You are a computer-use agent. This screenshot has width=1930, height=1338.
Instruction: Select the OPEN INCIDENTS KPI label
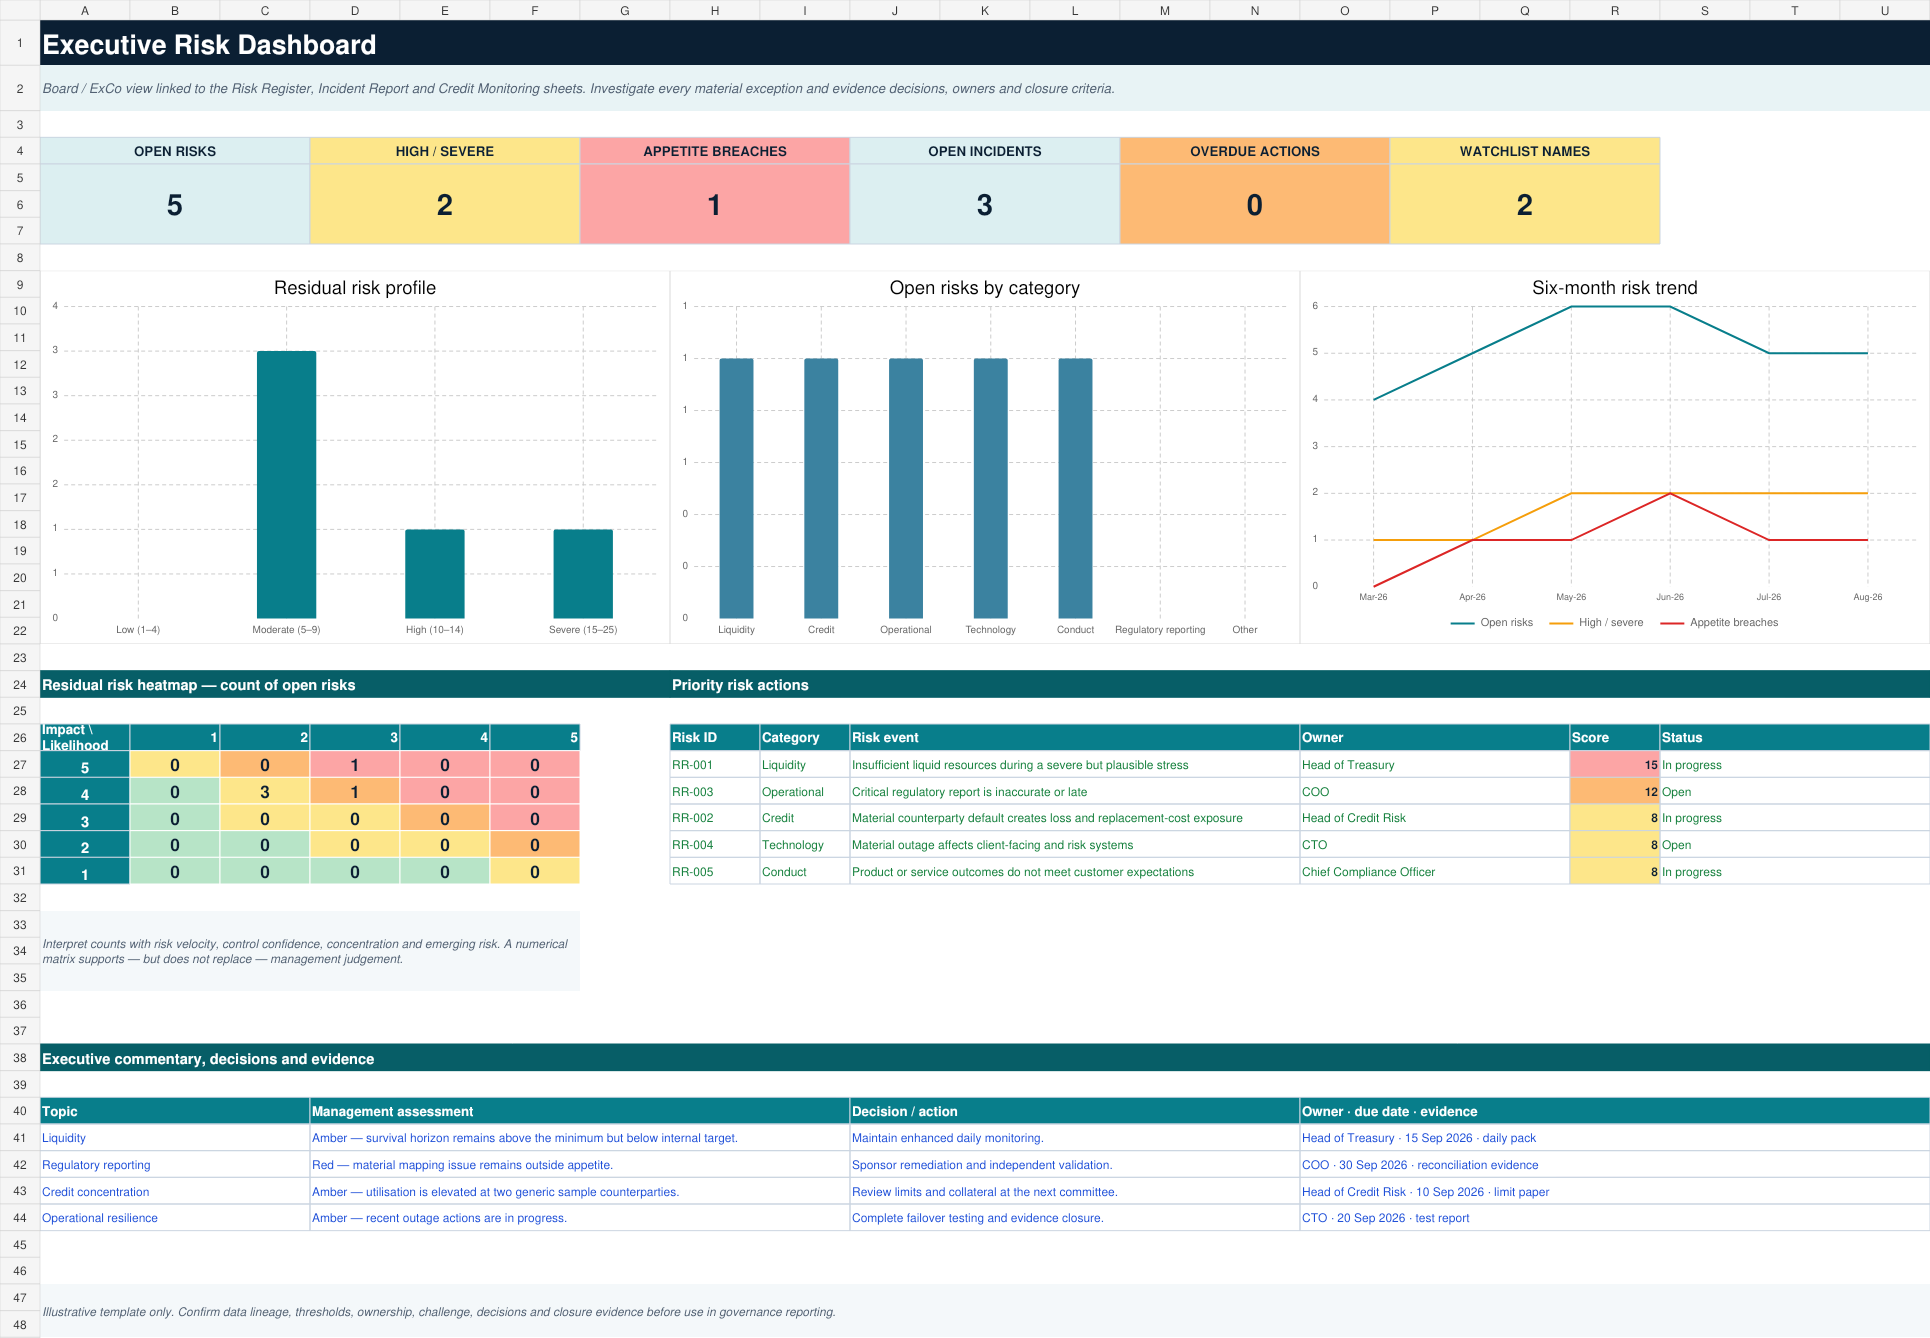985,151
